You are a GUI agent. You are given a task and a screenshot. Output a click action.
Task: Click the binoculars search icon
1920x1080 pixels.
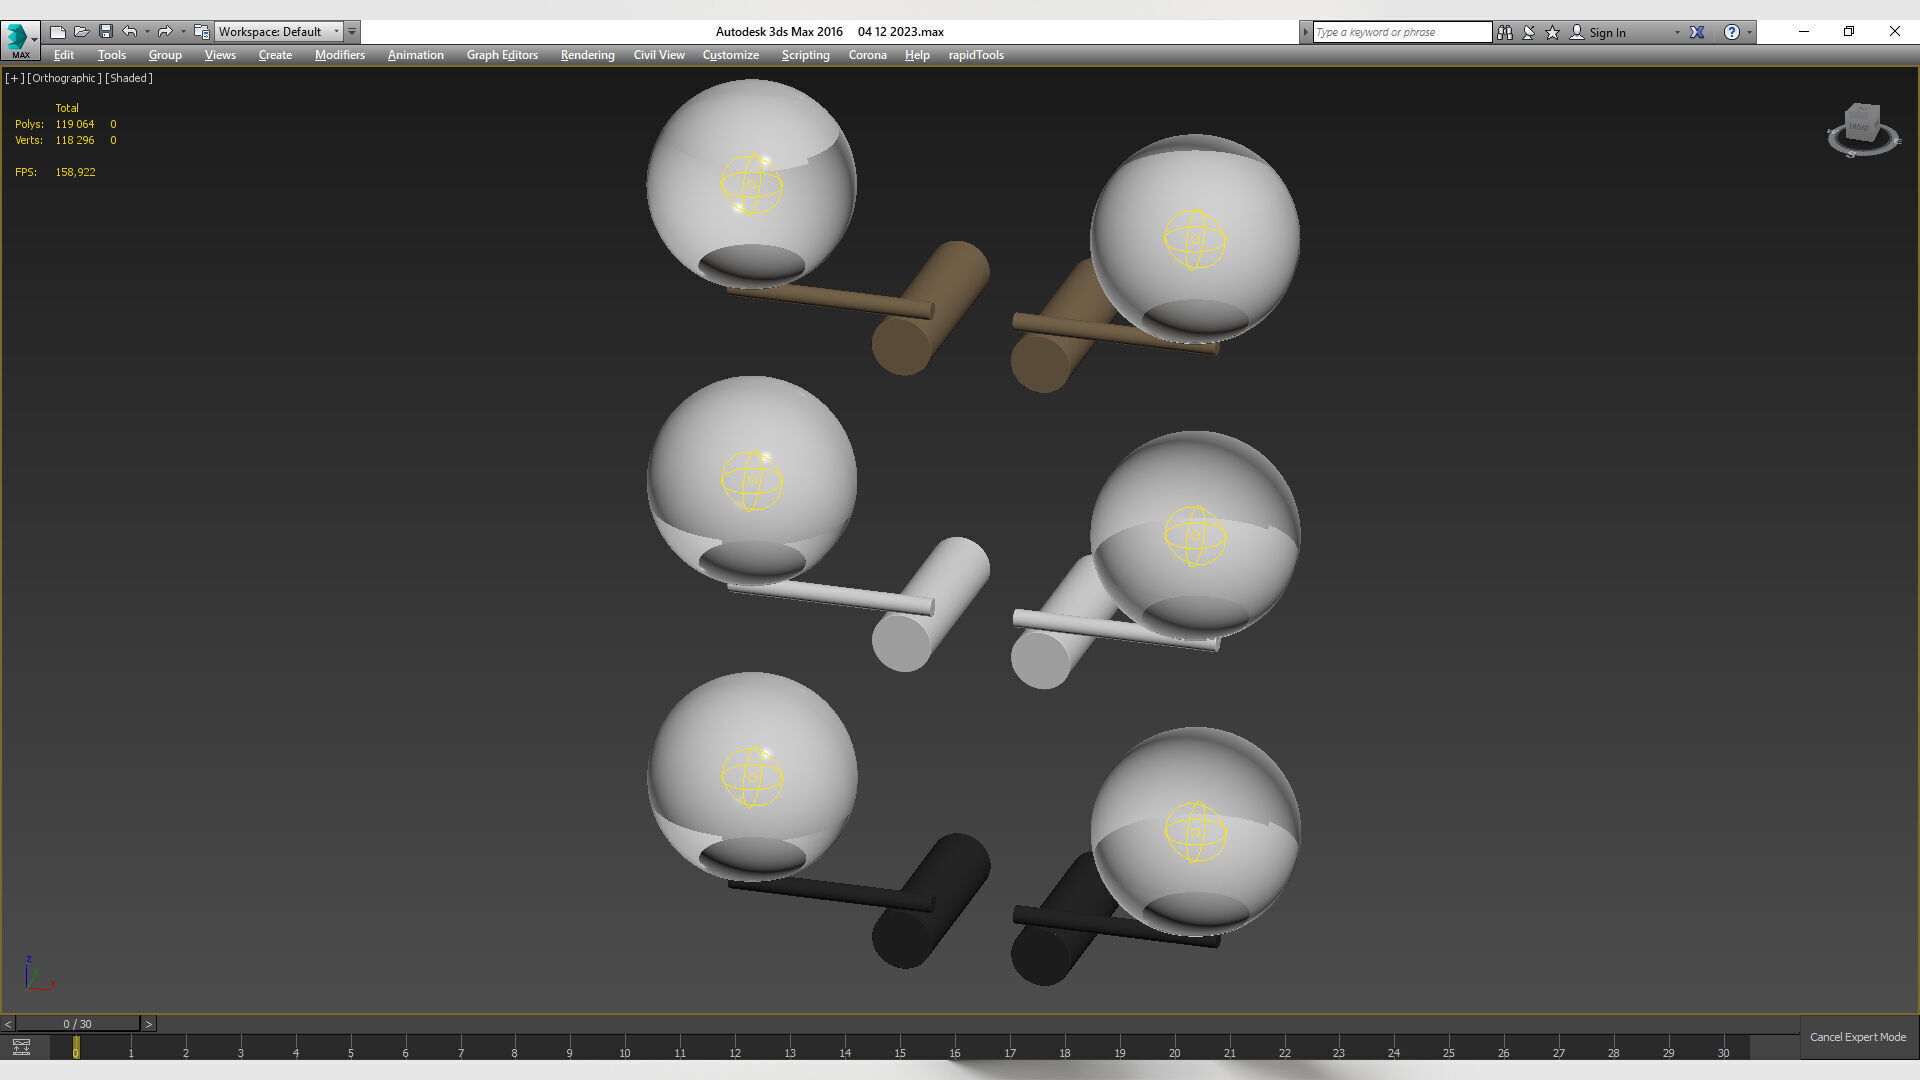pos(1504,32)
